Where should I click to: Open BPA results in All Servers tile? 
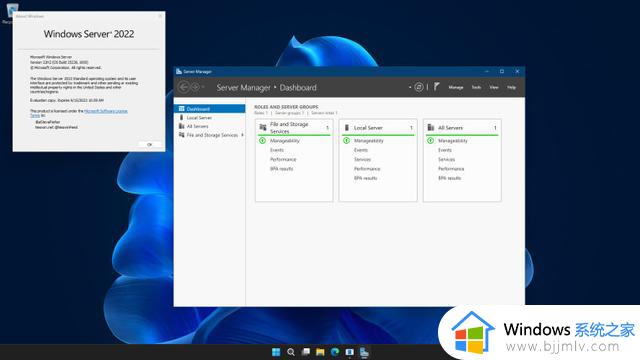[449, 178]
